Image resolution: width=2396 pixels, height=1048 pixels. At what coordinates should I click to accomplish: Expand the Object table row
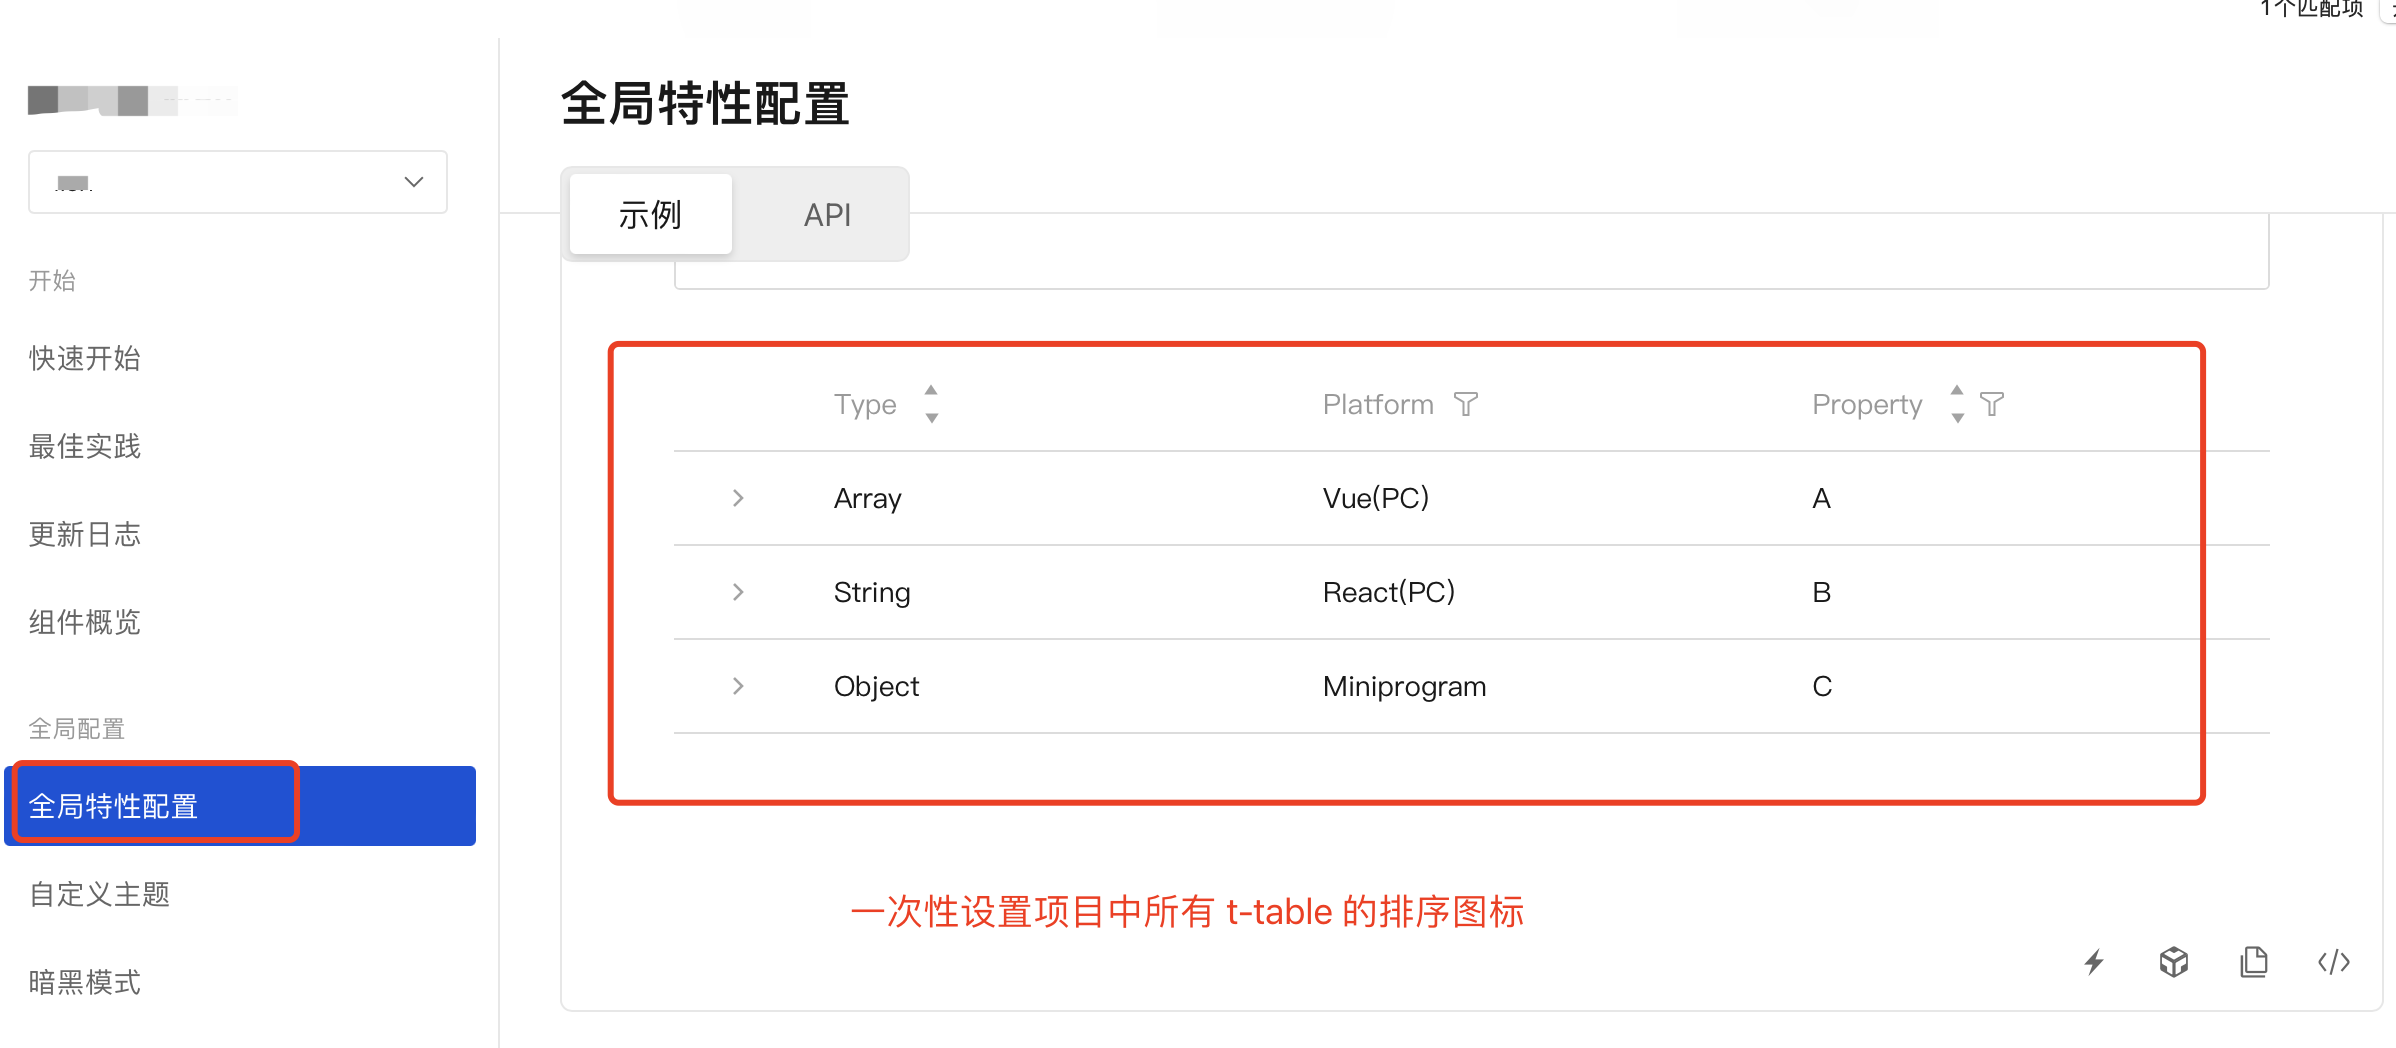[x=738, y=686]
